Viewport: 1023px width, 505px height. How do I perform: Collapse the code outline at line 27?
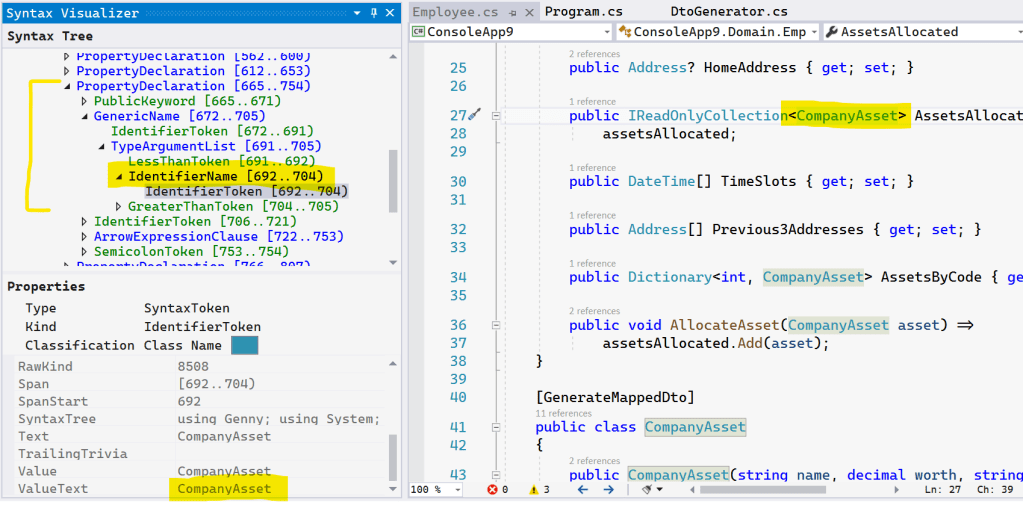coord(495,116)
